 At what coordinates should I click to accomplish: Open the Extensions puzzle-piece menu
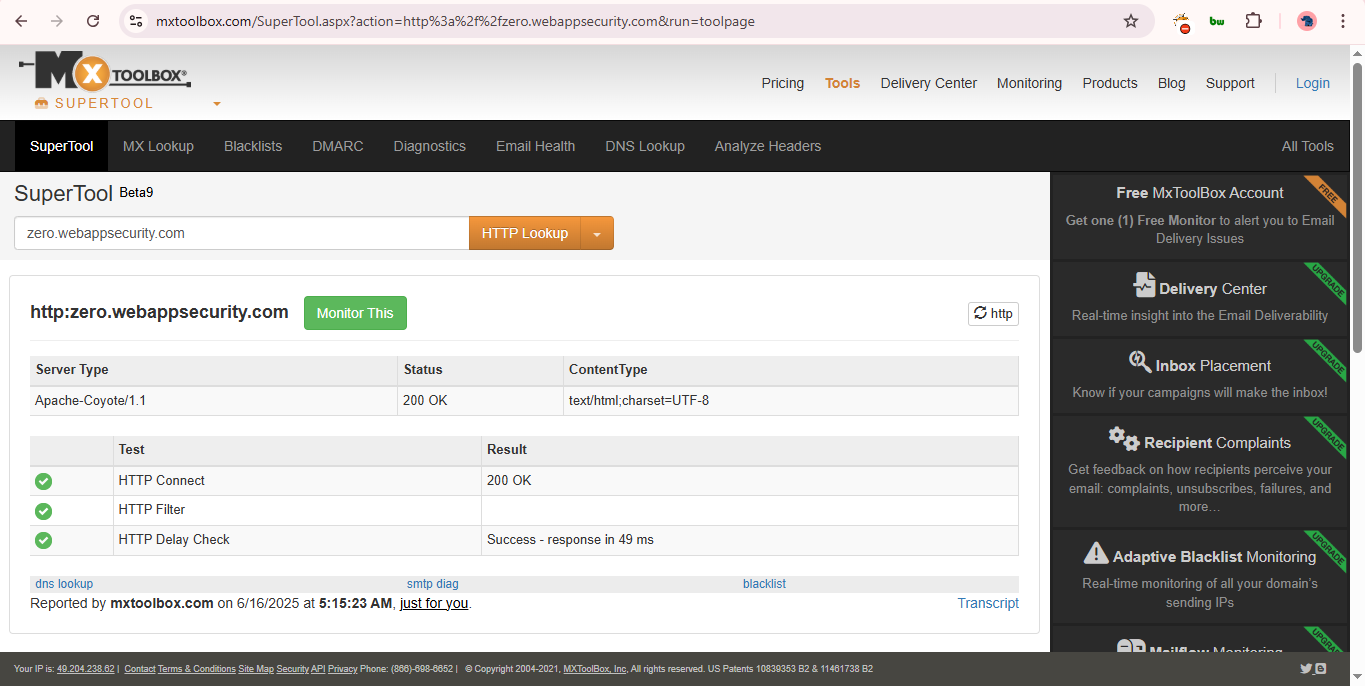tap(1253, 21)
